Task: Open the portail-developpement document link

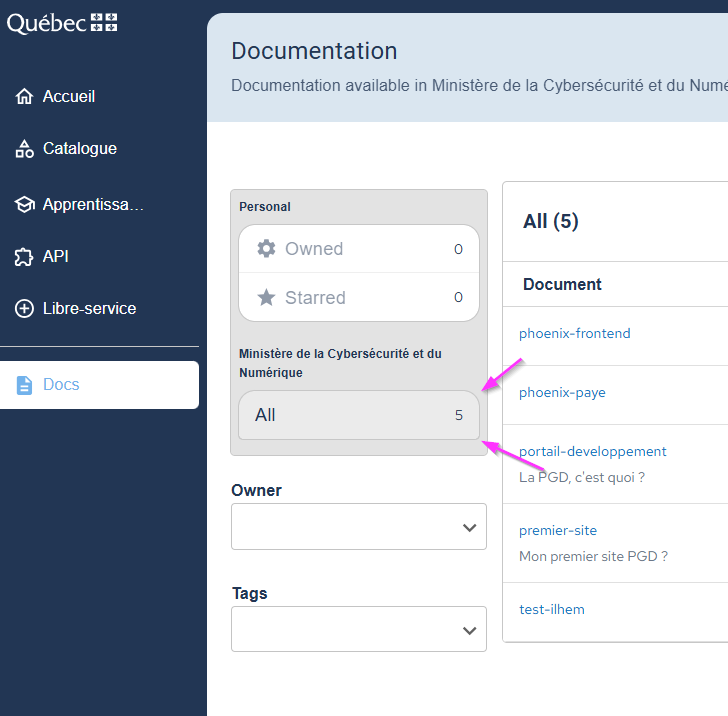Action: [x=592, y=452]
